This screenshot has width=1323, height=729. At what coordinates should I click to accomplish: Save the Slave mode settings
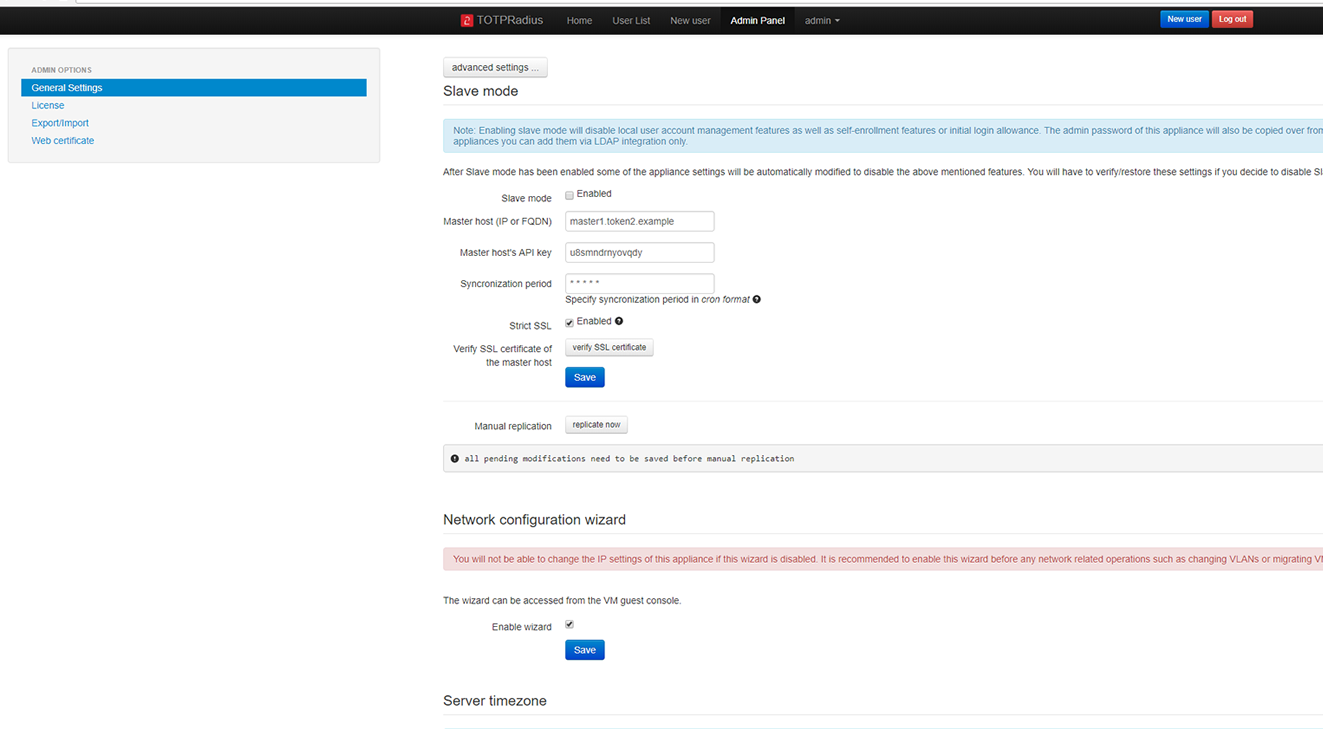point(584,377)
